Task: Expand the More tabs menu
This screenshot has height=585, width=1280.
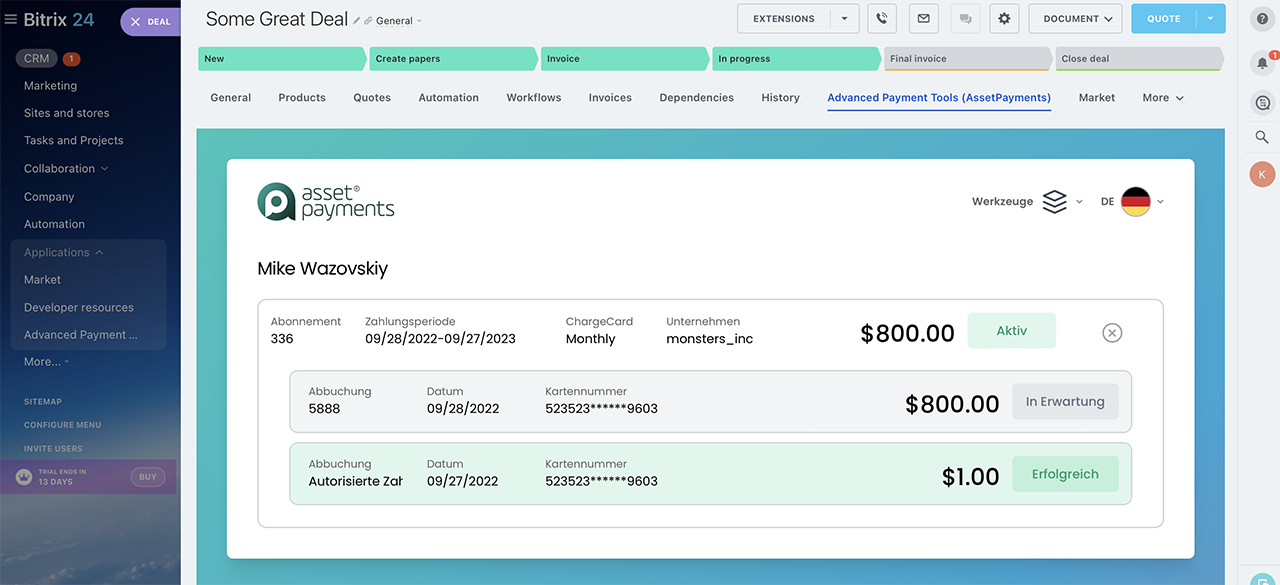Action: (1162, 98)
